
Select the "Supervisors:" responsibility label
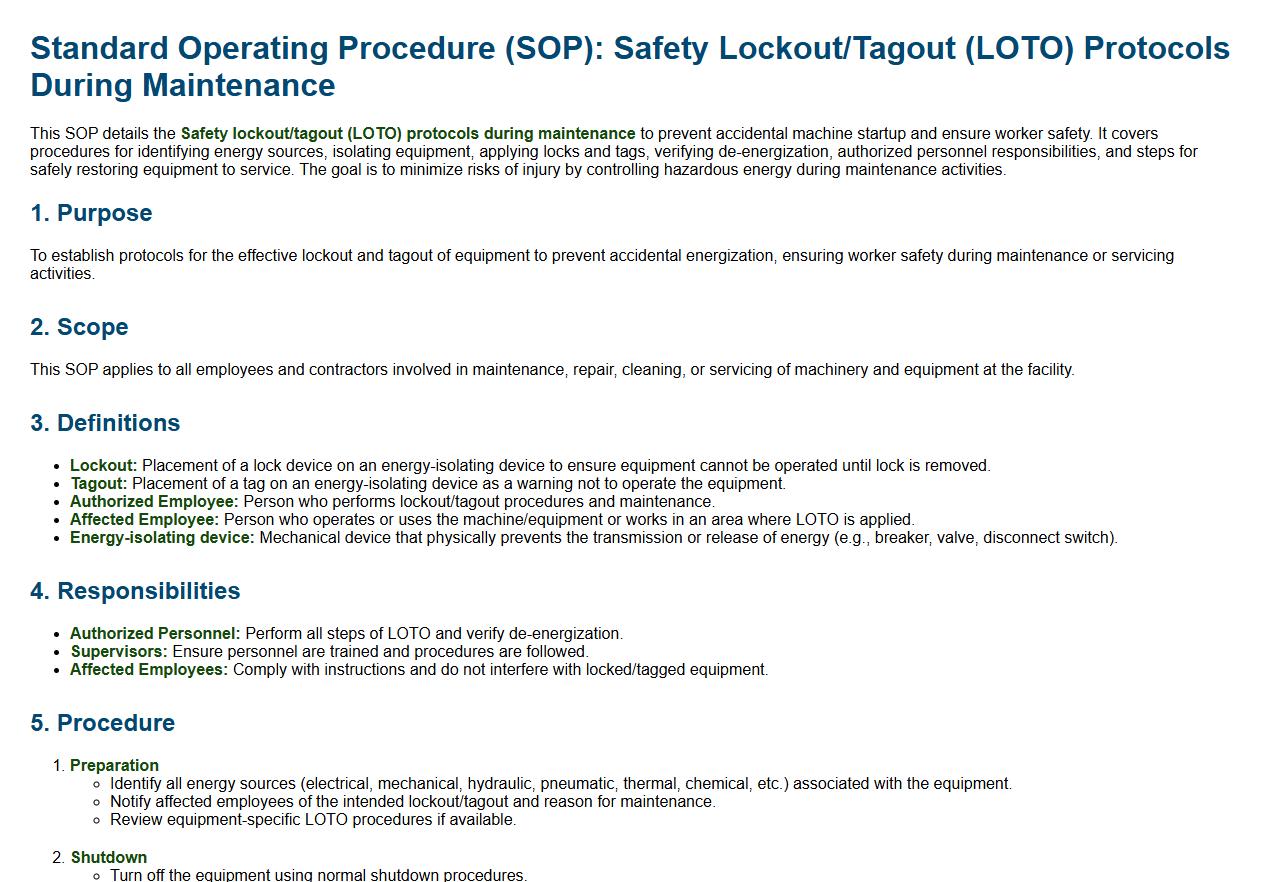(119, 652)
